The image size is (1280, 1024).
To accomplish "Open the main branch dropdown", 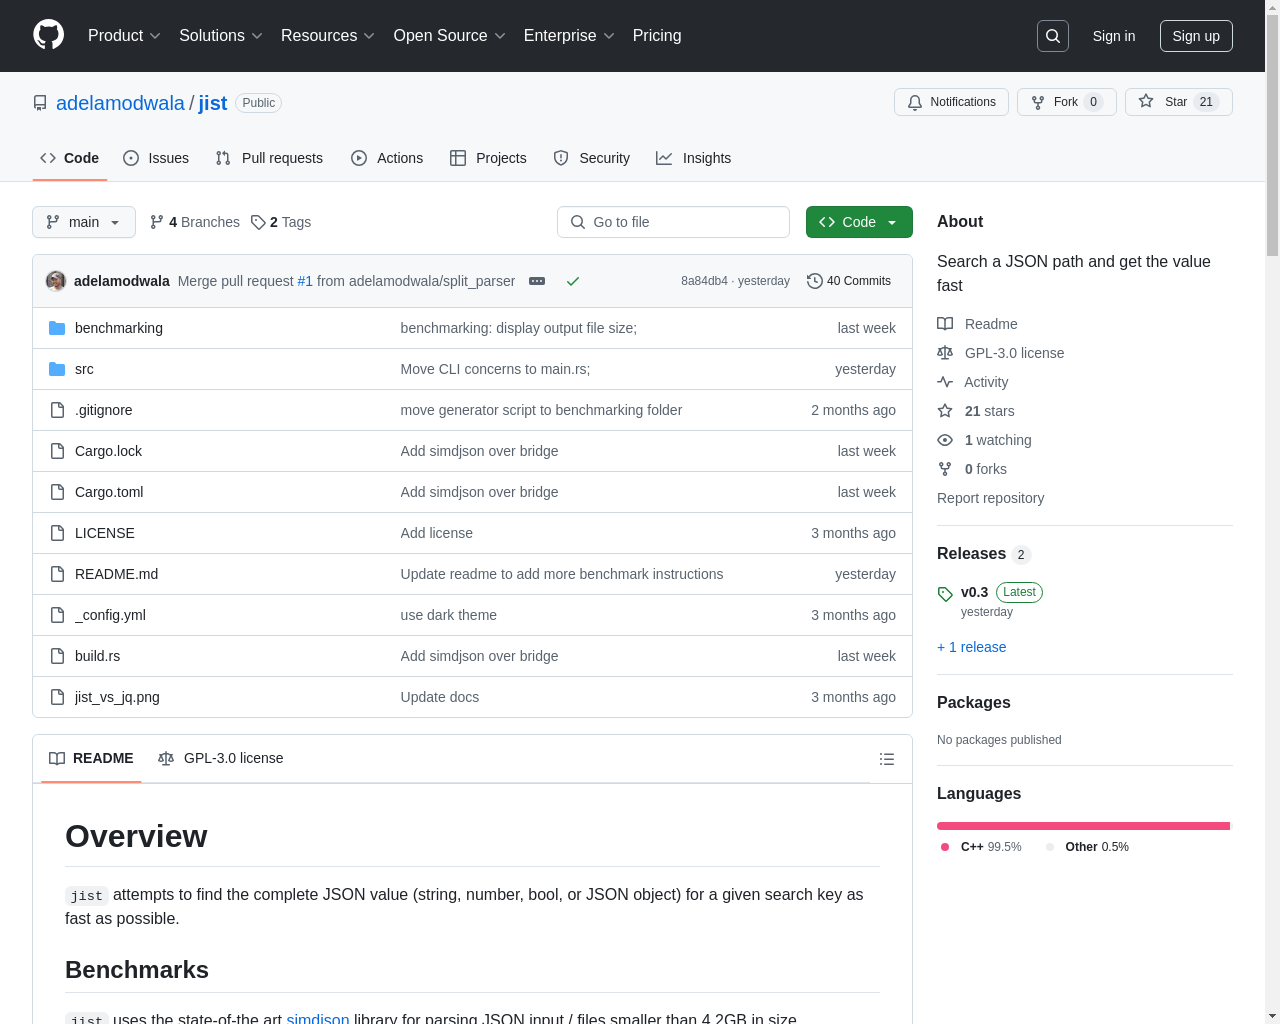I will (x=84, y=222).
